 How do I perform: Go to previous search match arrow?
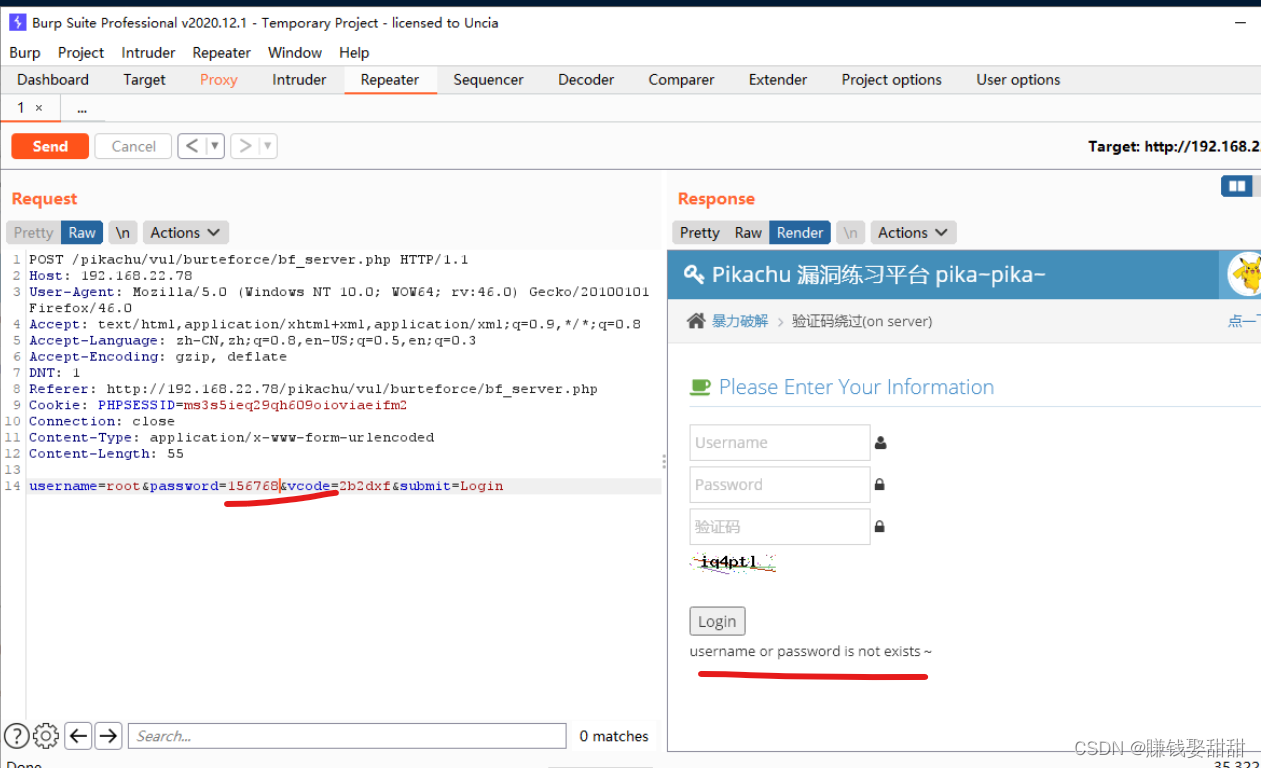[78, 736]
